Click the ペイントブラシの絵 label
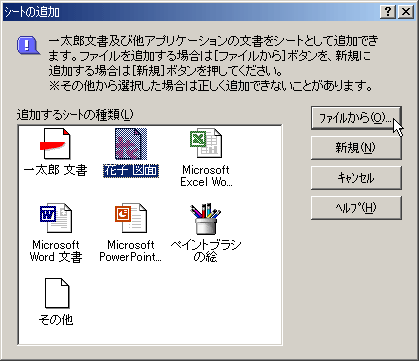Viewport: 419px width, 361px height. tap(206, 251)
